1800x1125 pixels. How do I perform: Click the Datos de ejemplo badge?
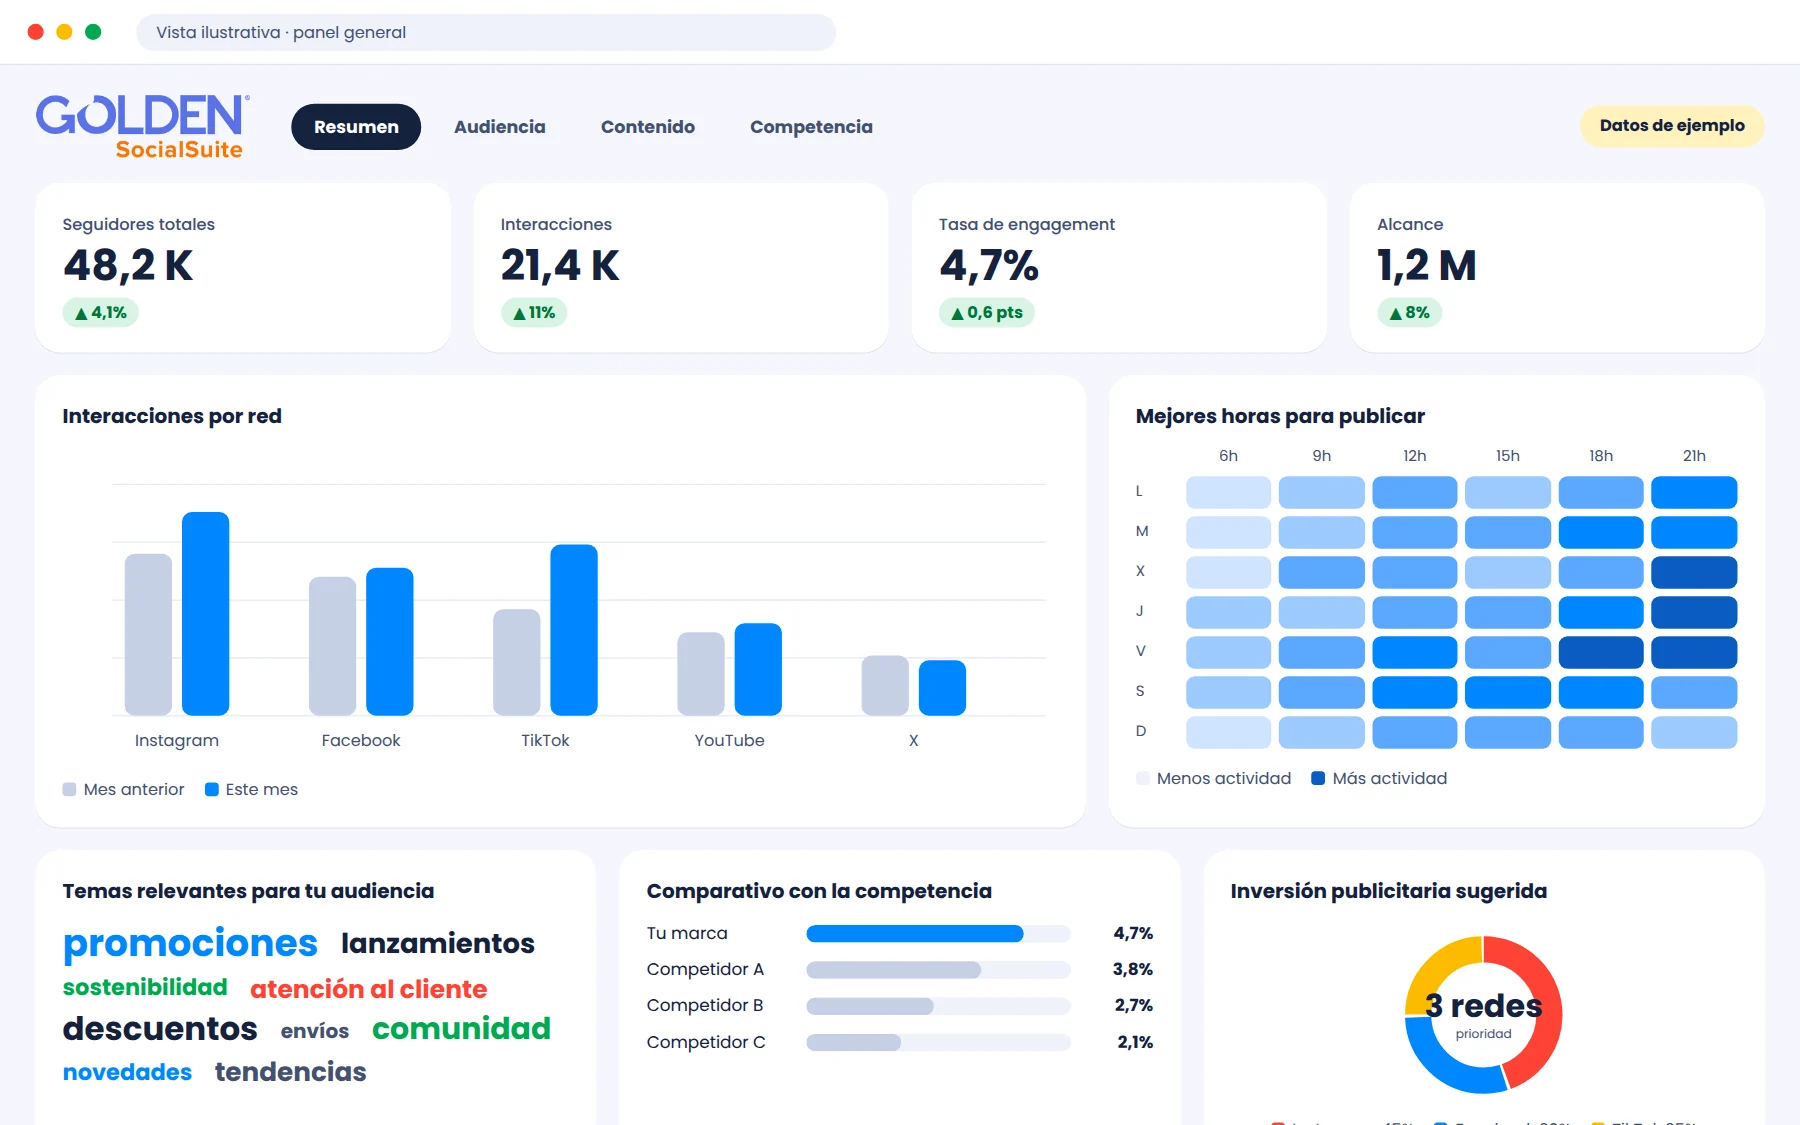(x=1672, y=126)
